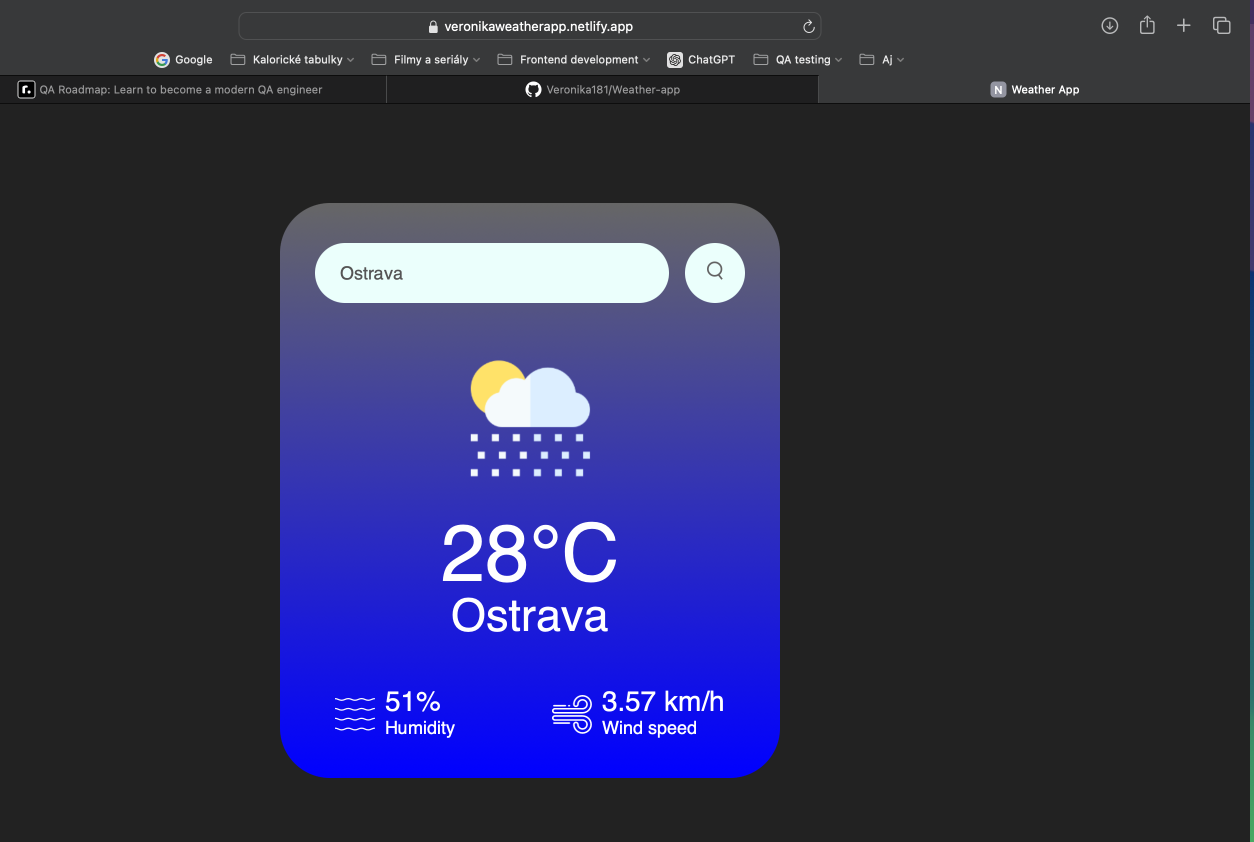Open the Frontend development folder dropdown

(573, 60)
